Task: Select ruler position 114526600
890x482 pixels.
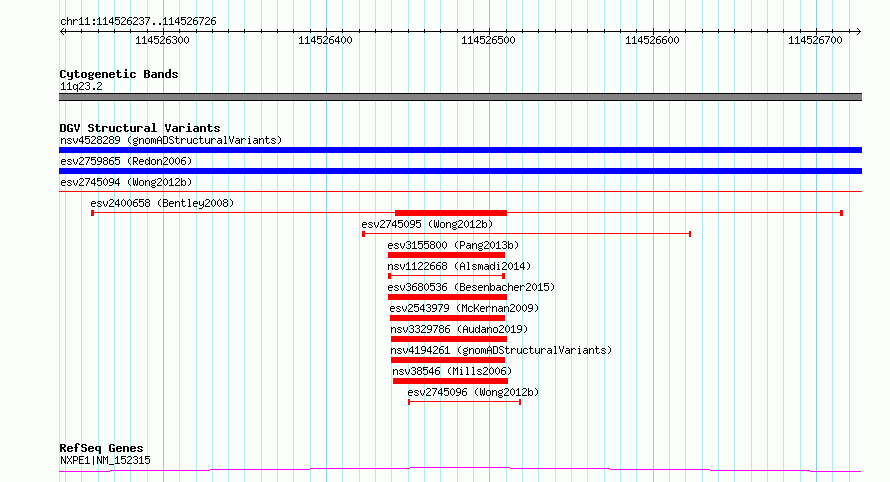Action: pos(652,40)
